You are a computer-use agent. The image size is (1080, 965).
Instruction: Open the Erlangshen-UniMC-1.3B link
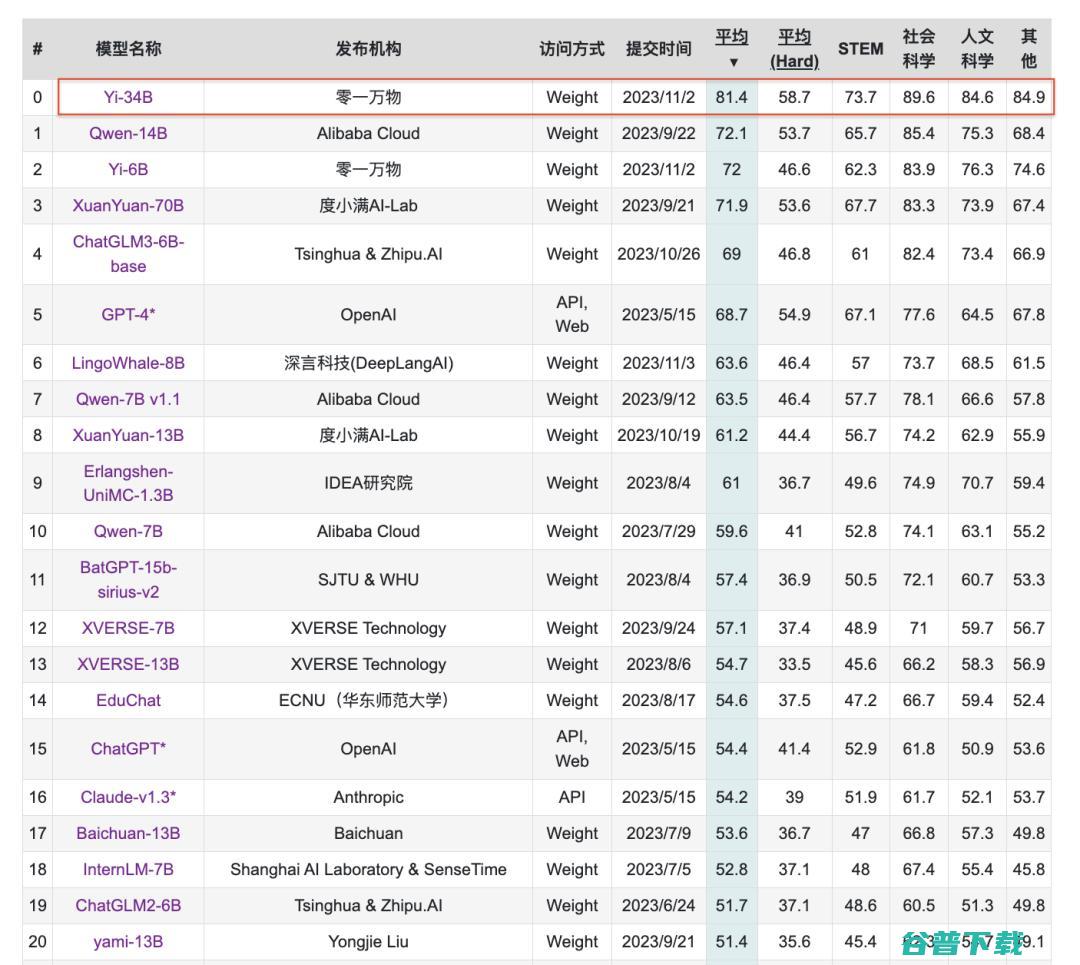click(x=128, y=483)
